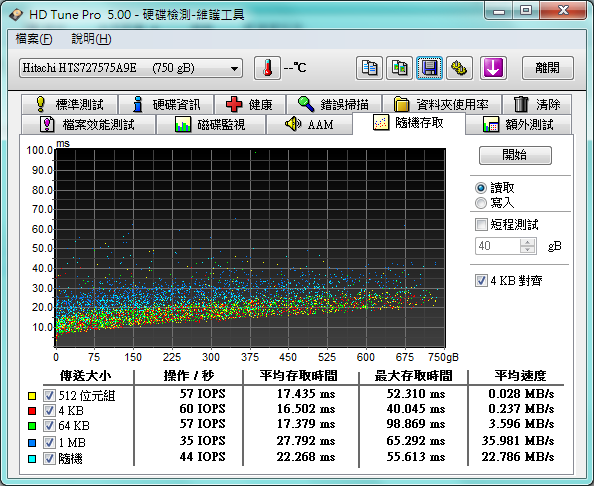The height and width of the screenshot is (486, 594).
Task: Click the HD Tune title bar icon
Action: pos(16,14)
